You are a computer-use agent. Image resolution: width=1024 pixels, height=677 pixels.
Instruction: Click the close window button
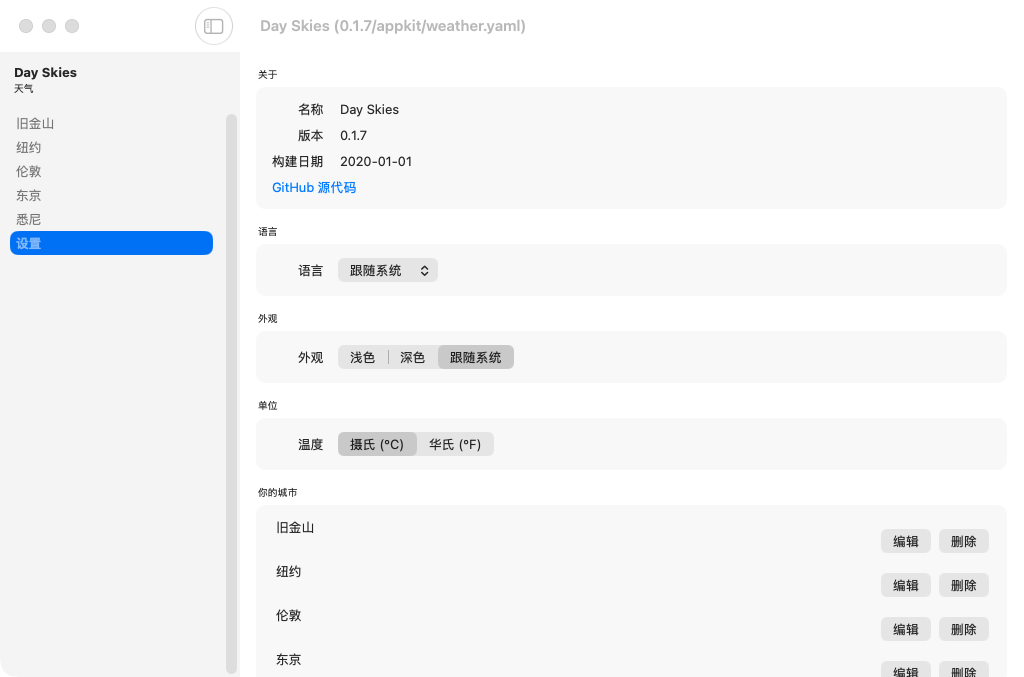click(26, 26)
